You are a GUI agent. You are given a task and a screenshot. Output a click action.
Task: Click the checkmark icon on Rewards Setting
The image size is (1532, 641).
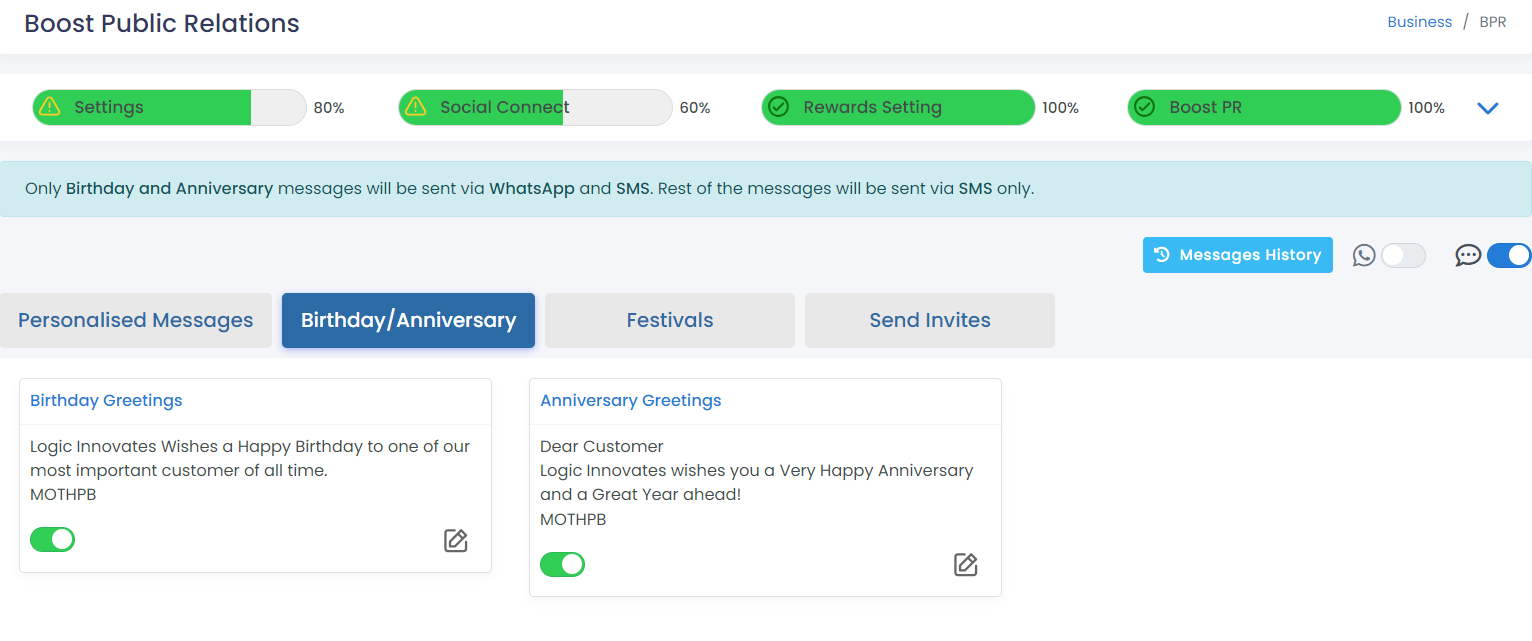(779, 107)
